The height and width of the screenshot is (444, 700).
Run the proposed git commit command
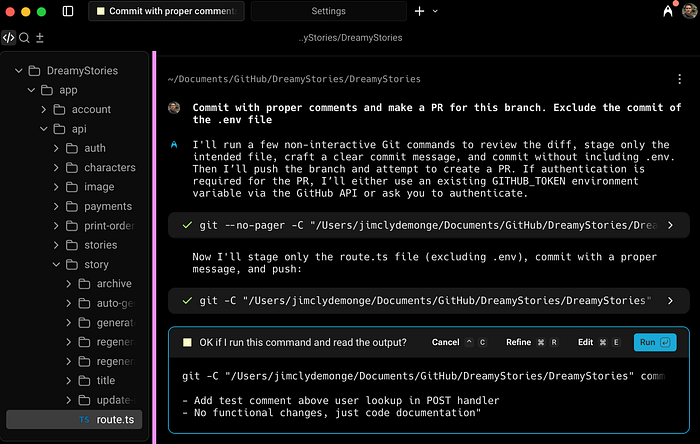655,342
